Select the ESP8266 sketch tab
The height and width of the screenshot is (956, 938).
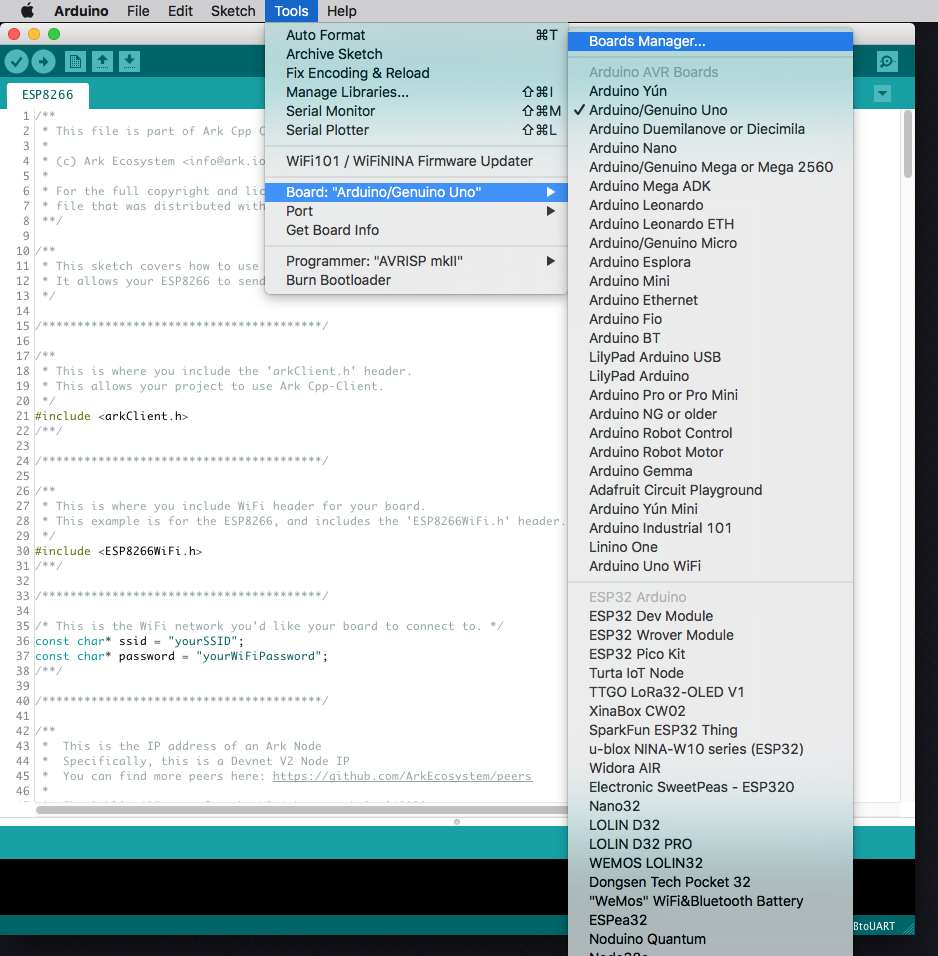[48, 97]
